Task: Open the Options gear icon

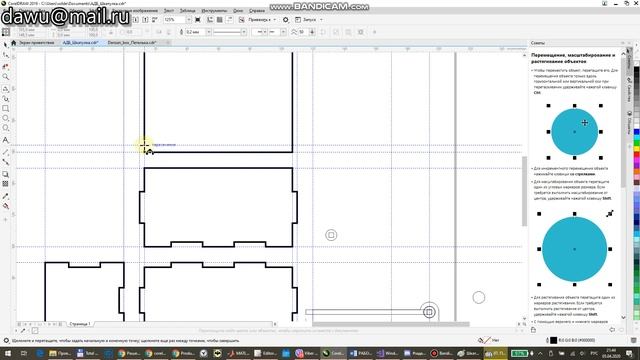Action: [x=286, y=19]
